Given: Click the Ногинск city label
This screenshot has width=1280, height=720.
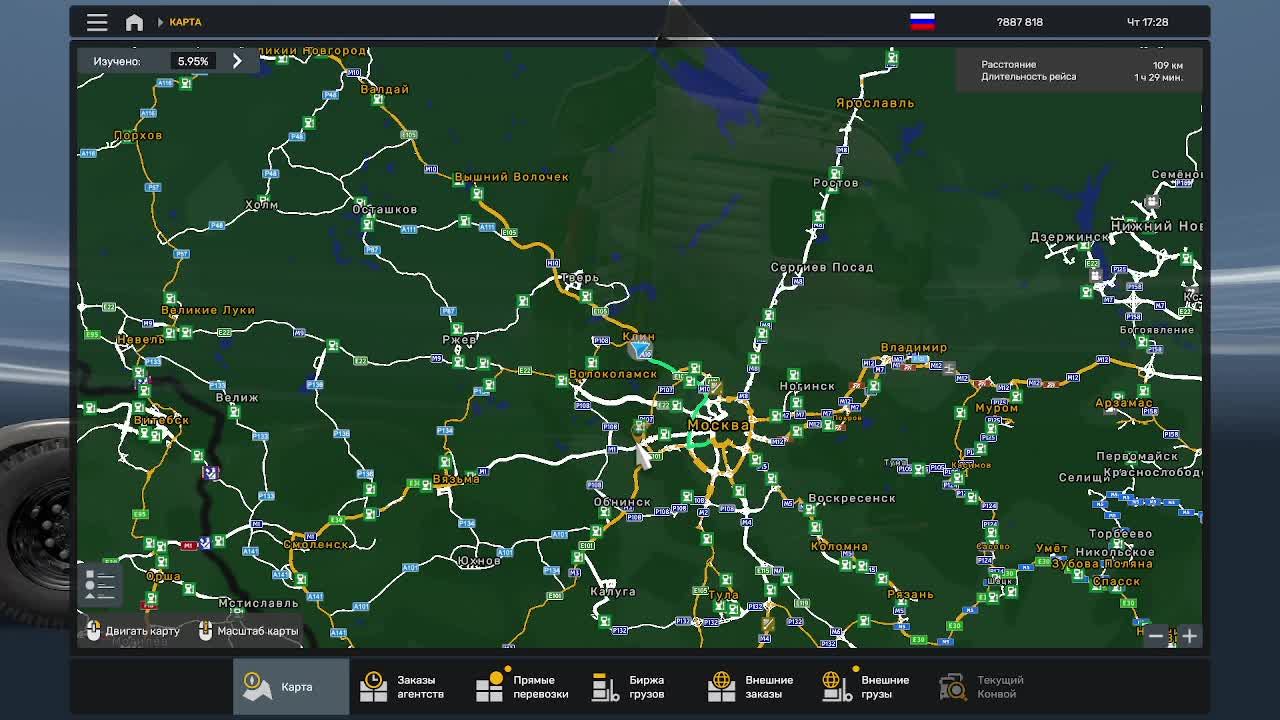Looking at the screenshot, I should (x=807, y=386).
